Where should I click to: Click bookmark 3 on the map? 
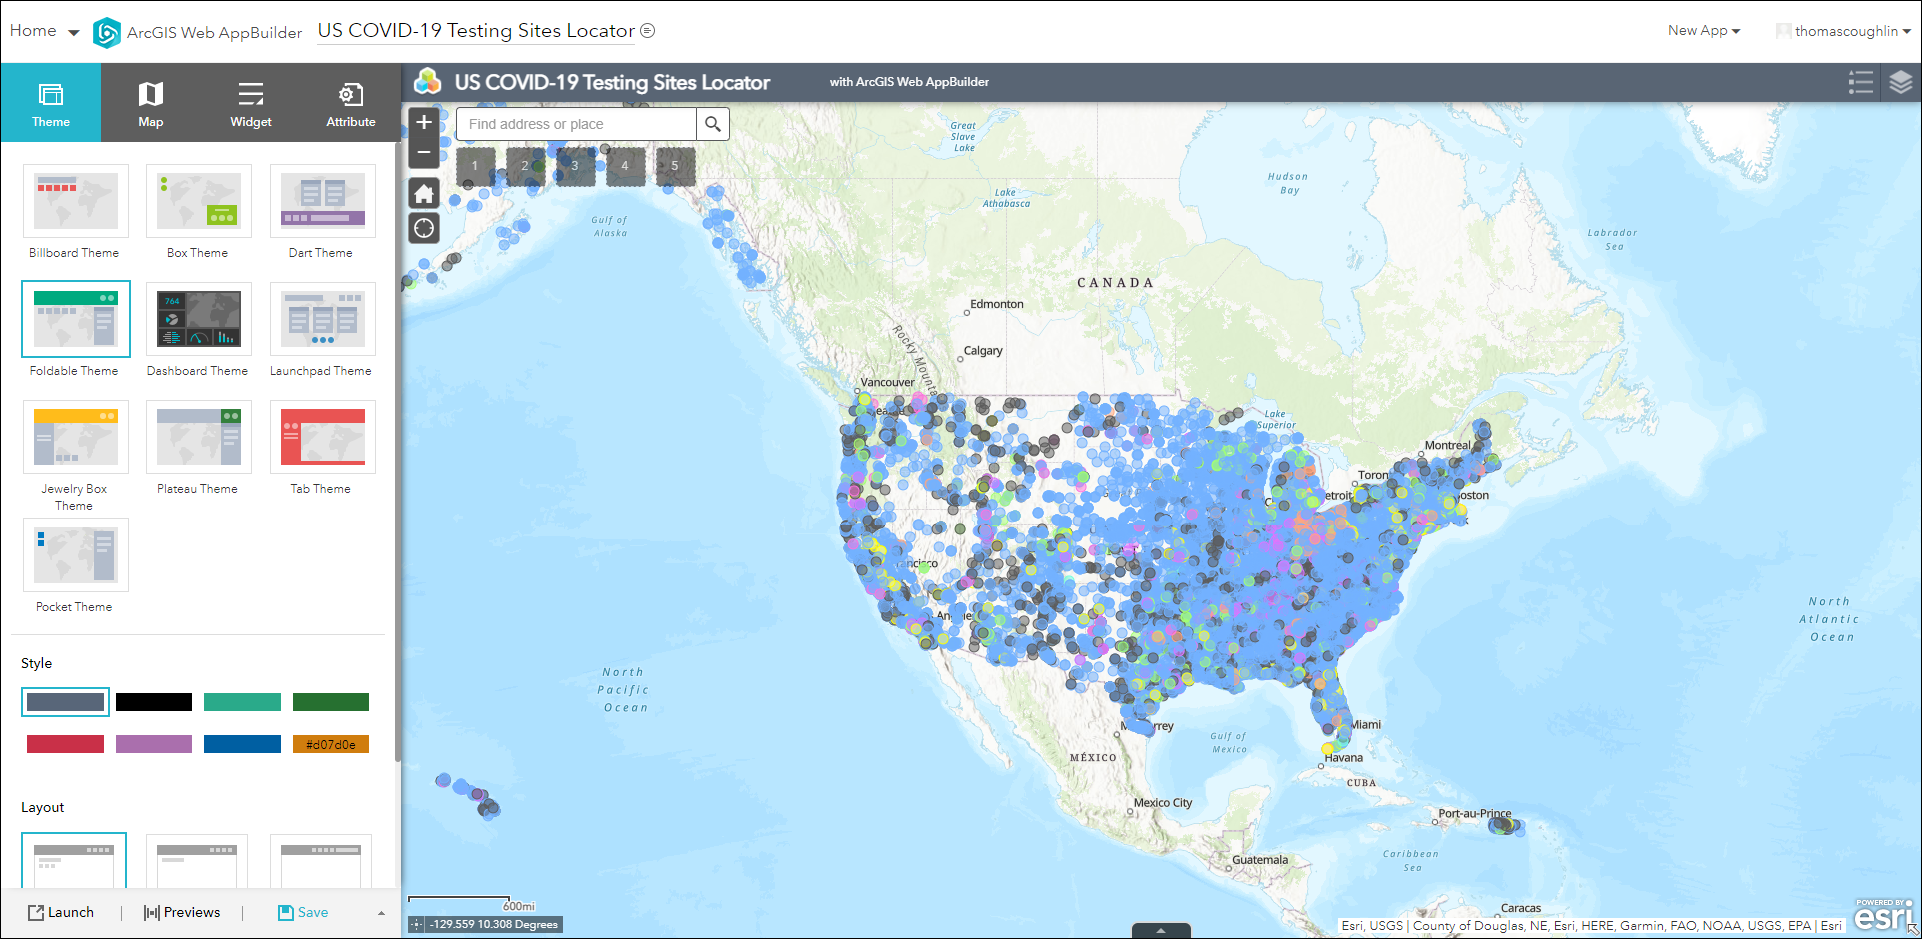click(575, 166)
